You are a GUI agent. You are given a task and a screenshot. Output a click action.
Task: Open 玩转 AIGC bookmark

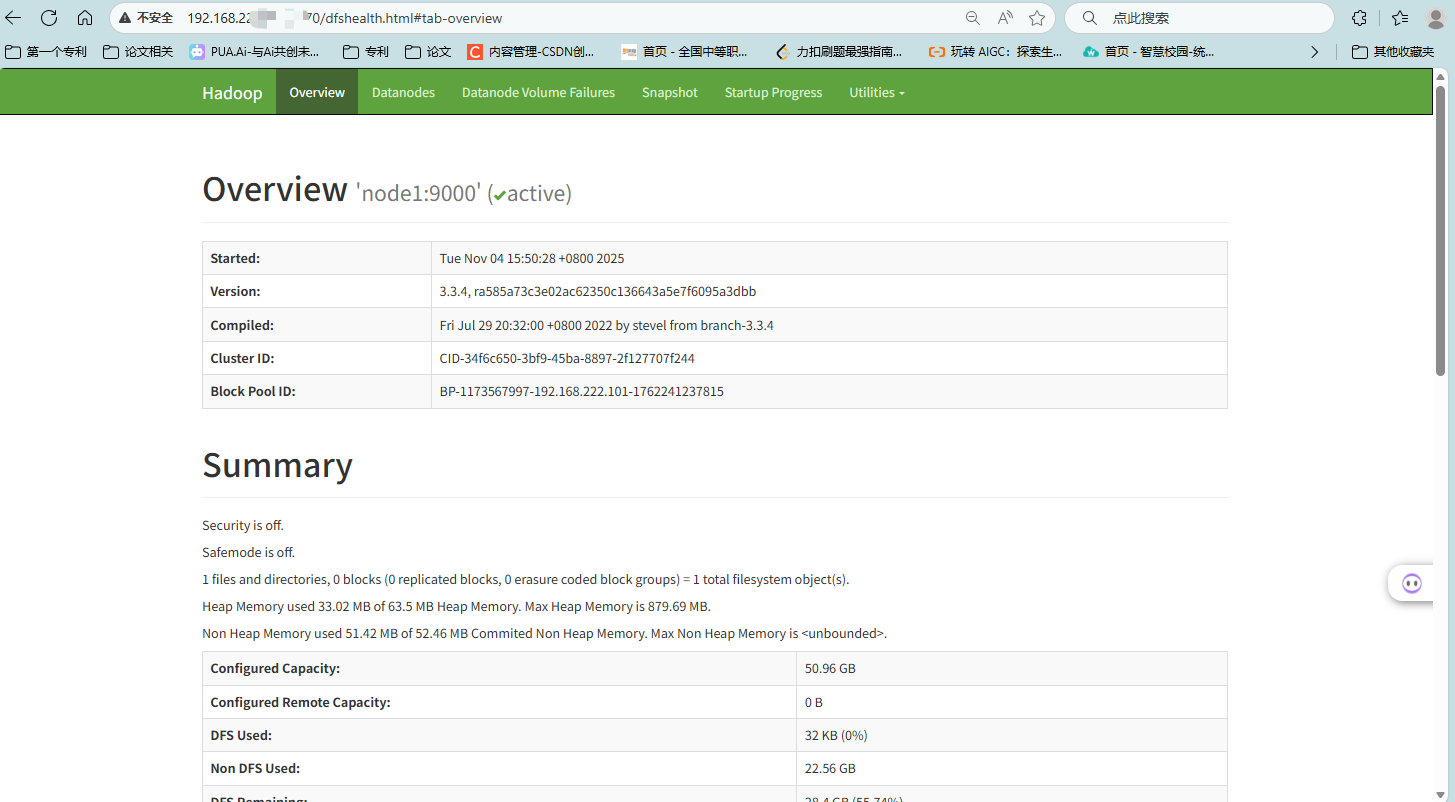995,52
